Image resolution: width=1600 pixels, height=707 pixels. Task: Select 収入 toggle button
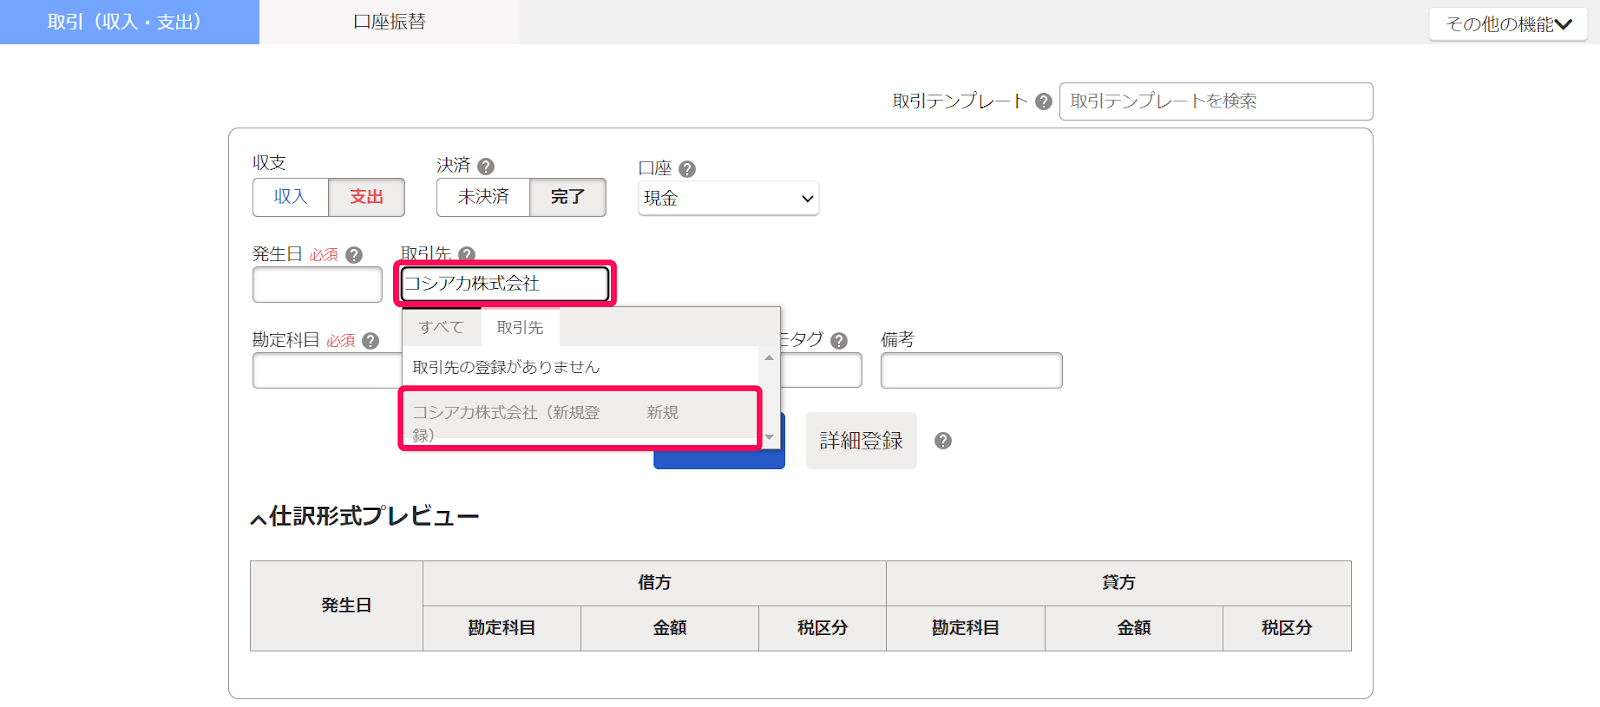290,197
